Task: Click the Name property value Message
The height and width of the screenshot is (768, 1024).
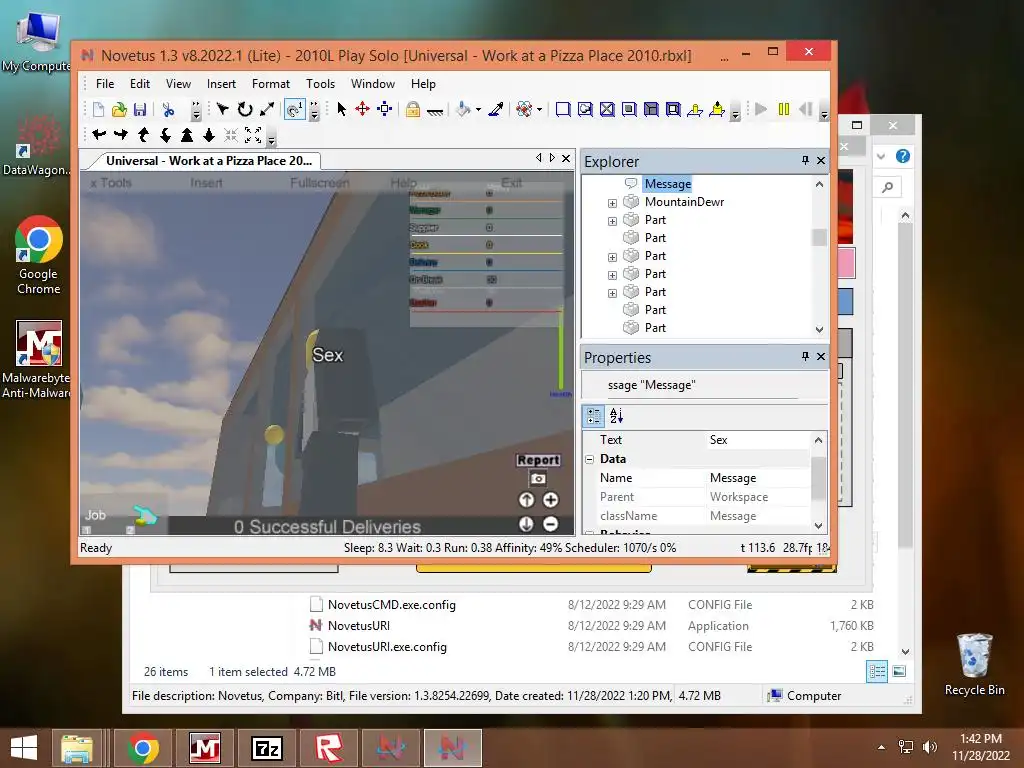Action: (758, 478)
